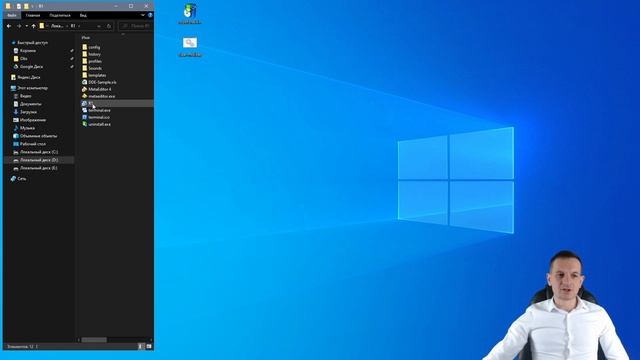Open the Загрузки folder

(x=28, y=112)
